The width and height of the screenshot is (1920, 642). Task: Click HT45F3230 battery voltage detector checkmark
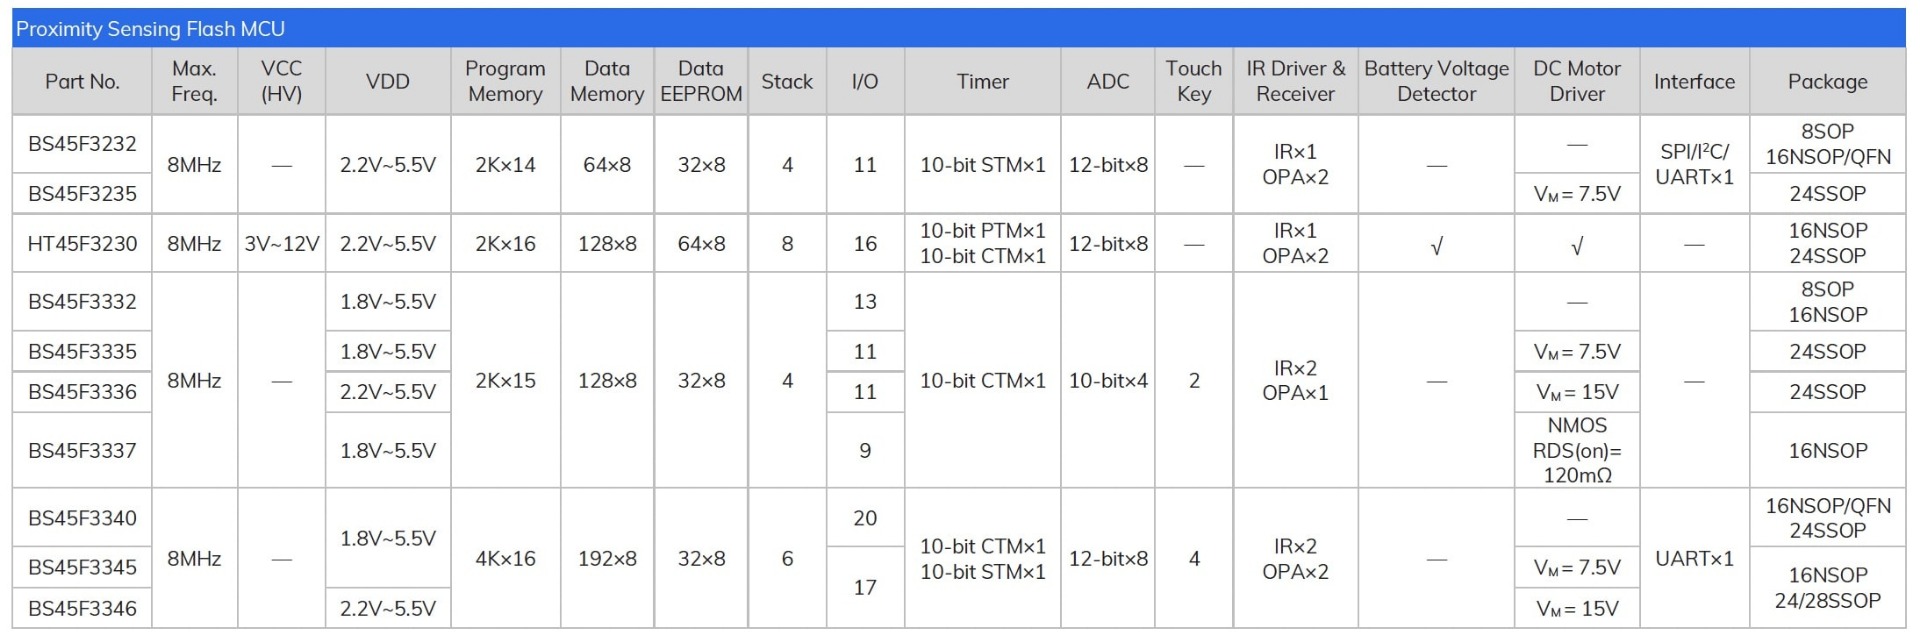coord(1436,245)
